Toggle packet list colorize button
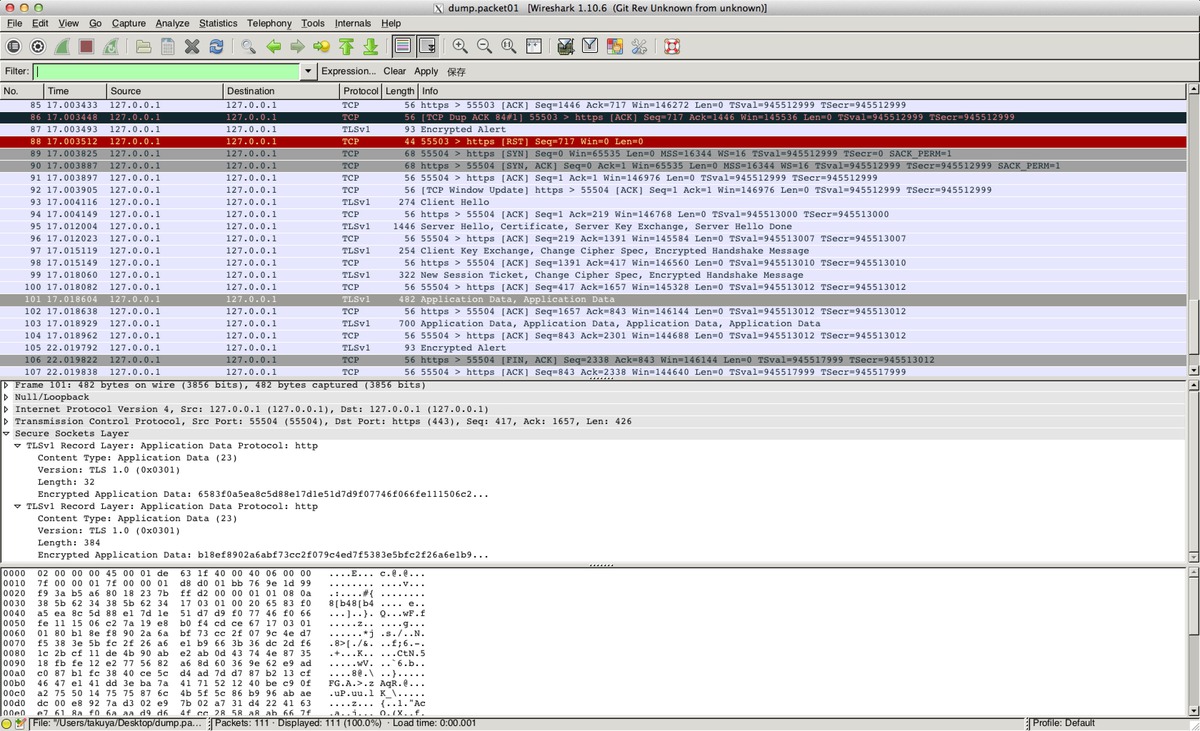 tap(403, 46)
